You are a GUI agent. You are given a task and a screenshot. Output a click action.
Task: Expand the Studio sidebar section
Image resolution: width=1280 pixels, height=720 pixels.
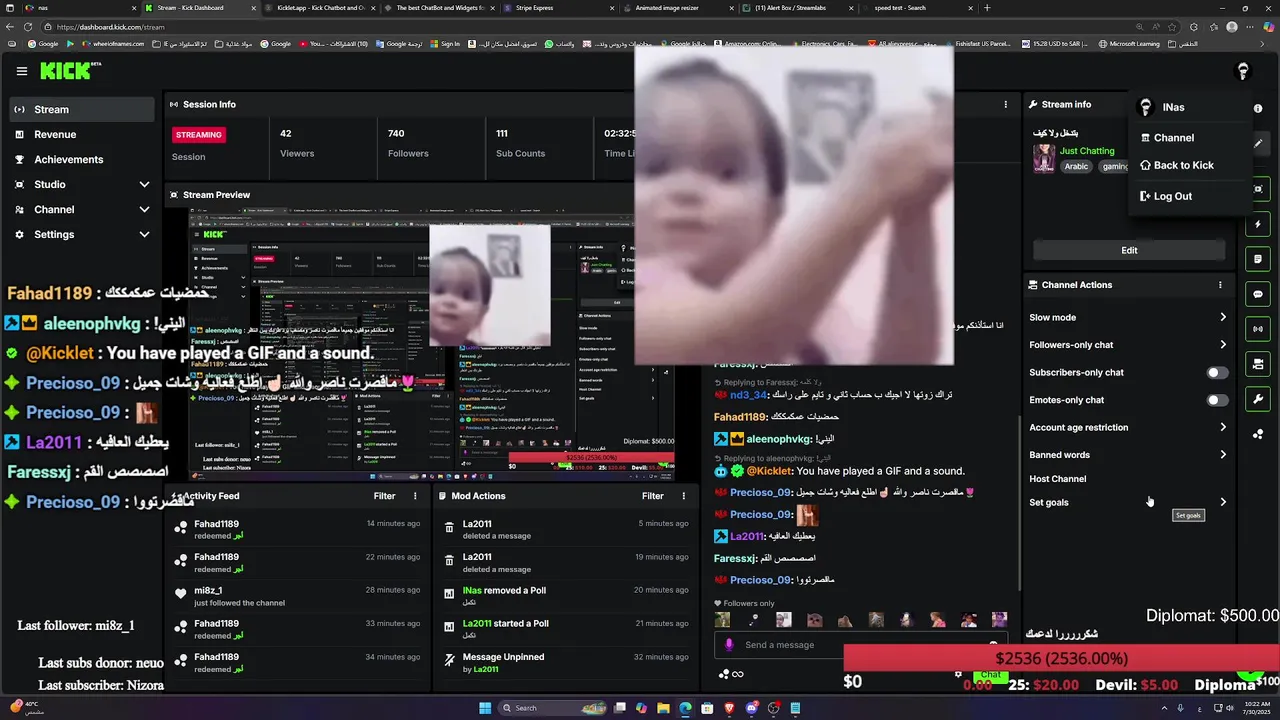point(144,184)
